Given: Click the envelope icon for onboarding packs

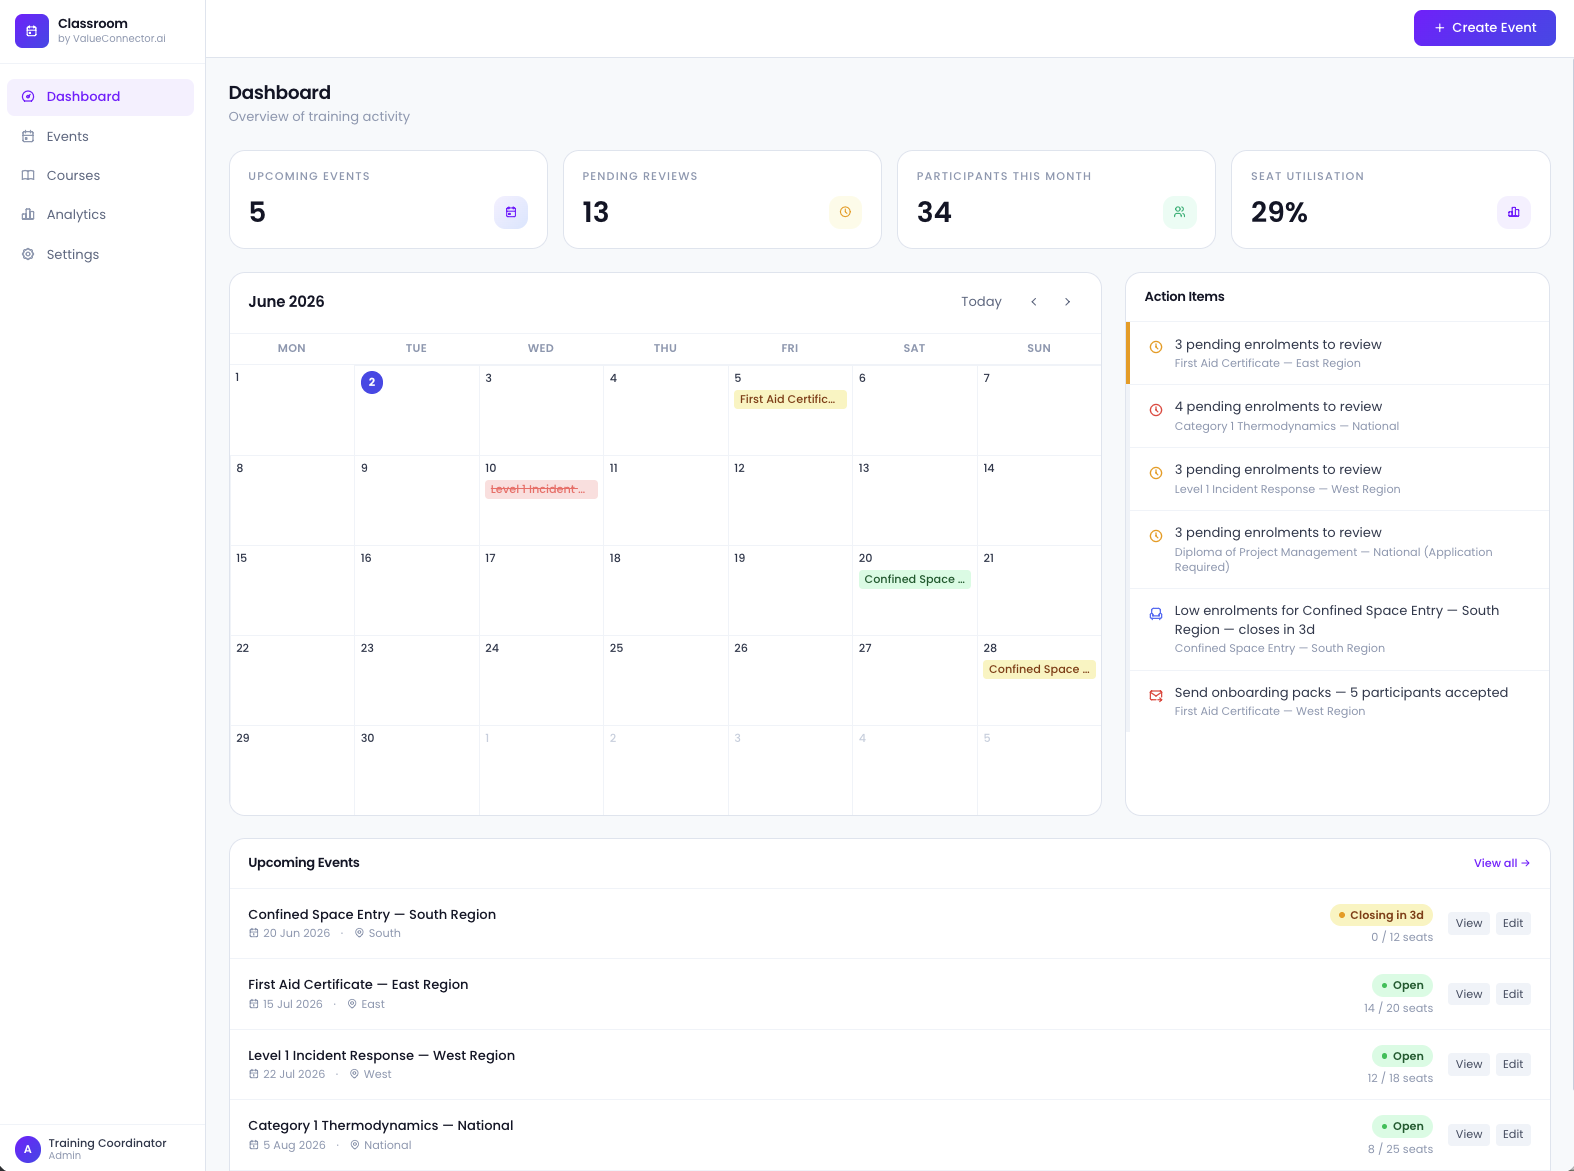Looking at the screenshot, I should coord(1156,696).
